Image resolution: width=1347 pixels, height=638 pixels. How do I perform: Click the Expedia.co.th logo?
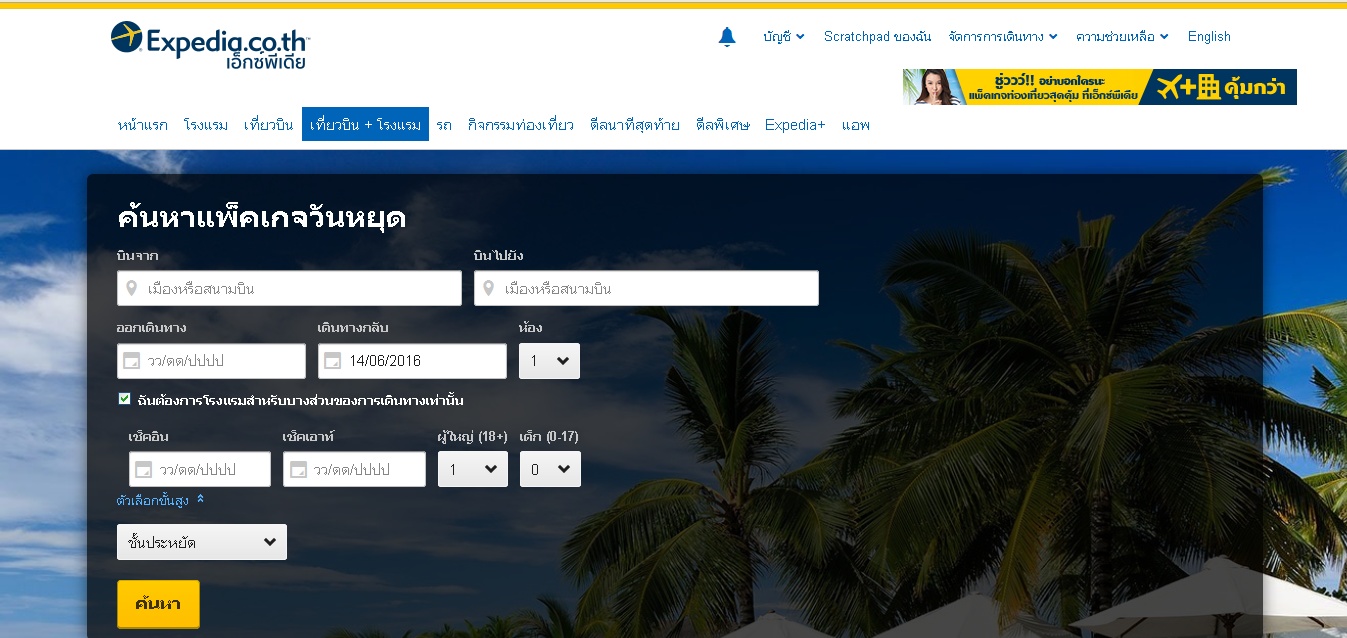click(x=211, y=45)
